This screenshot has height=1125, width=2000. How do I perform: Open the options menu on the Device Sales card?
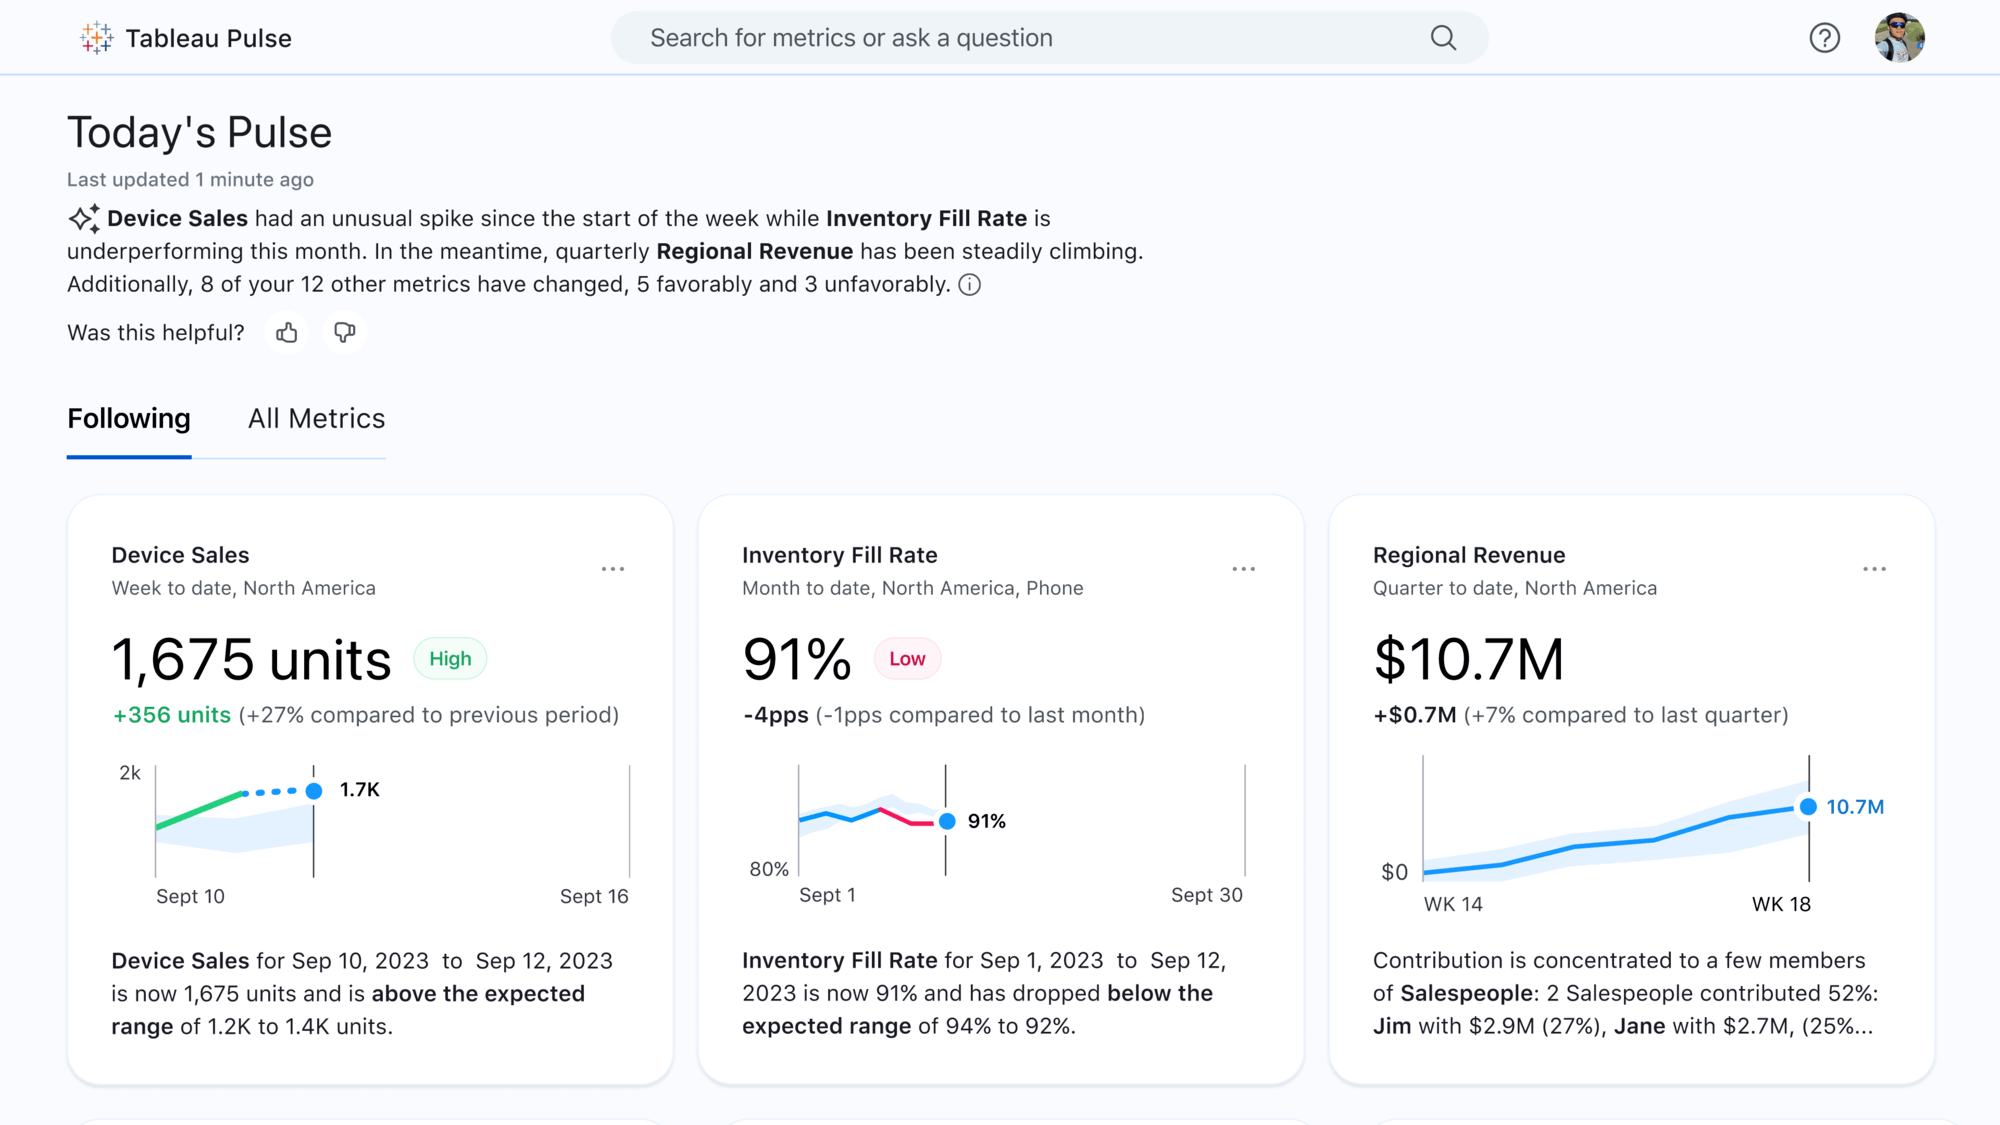pos(613,568)
